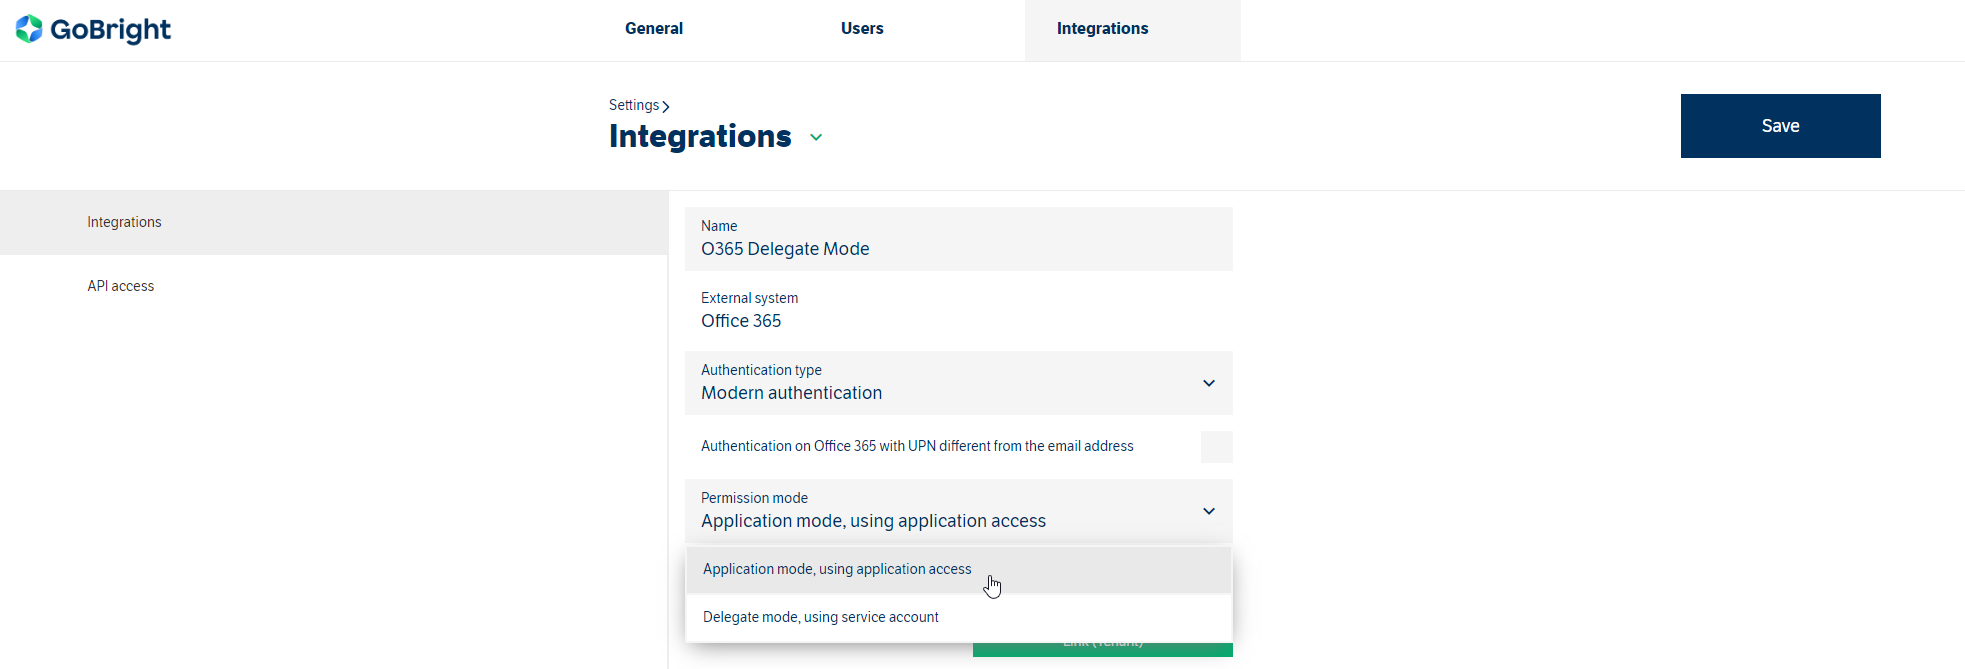Open the General tab
The width and height of the screenshot is (1965, 669).
point(653,29)
